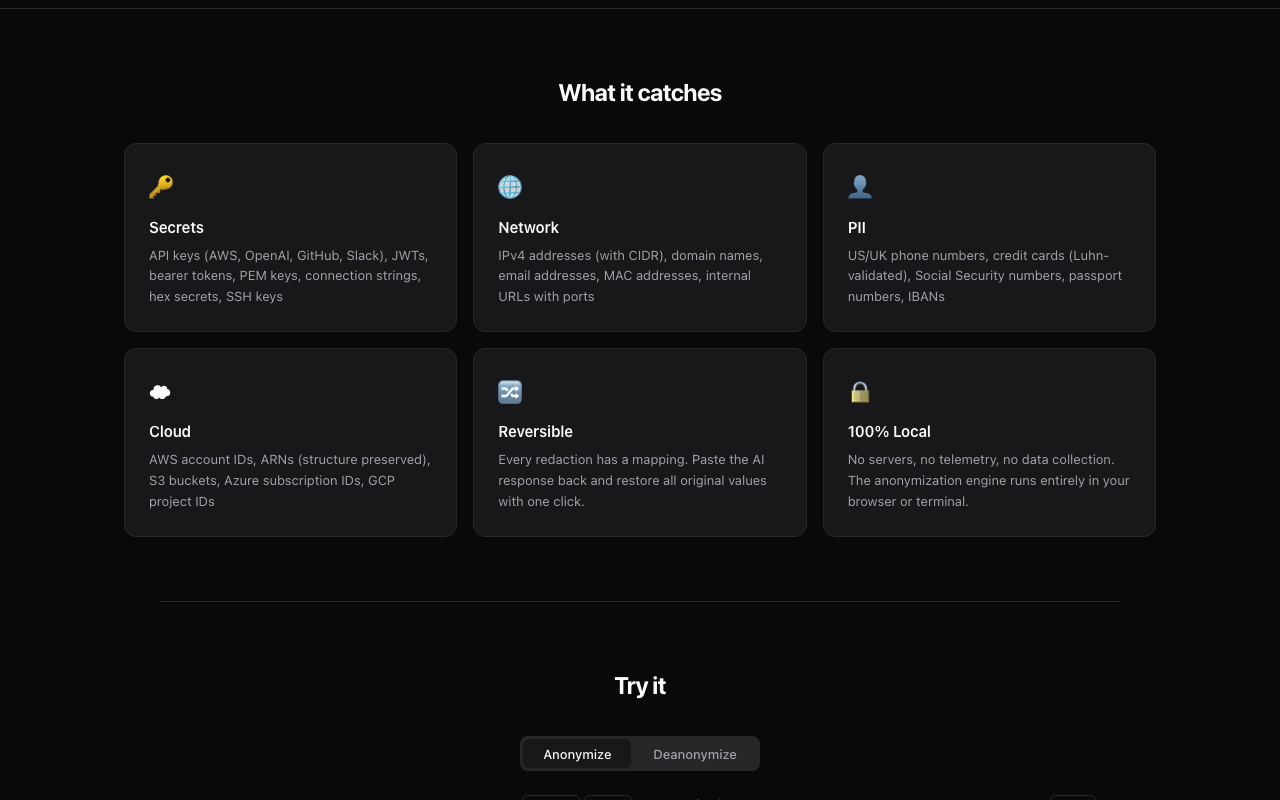This screenshot has height=800, width=1280.
Task: Switch to the Anonymize mode
Action: [x=577, y=754]
